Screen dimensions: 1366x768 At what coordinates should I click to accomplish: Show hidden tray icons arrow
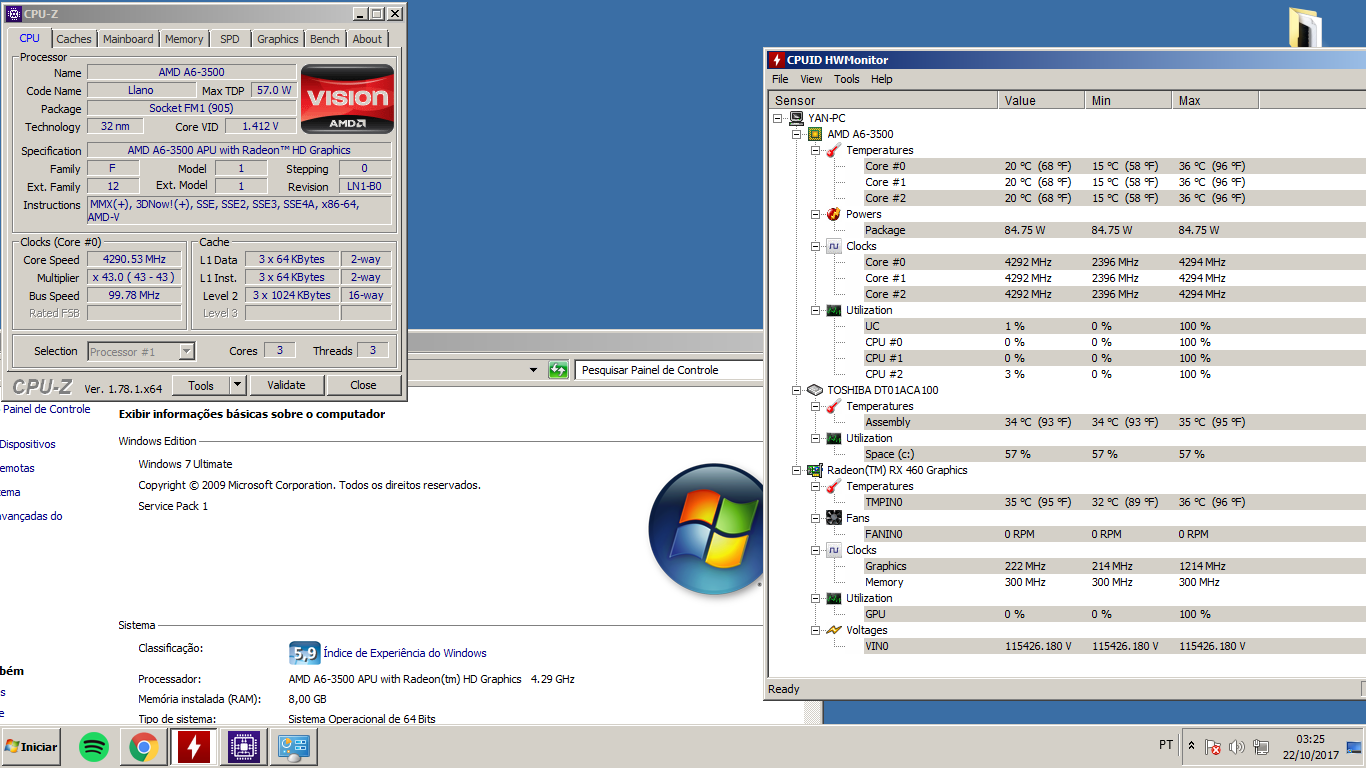1191,746
